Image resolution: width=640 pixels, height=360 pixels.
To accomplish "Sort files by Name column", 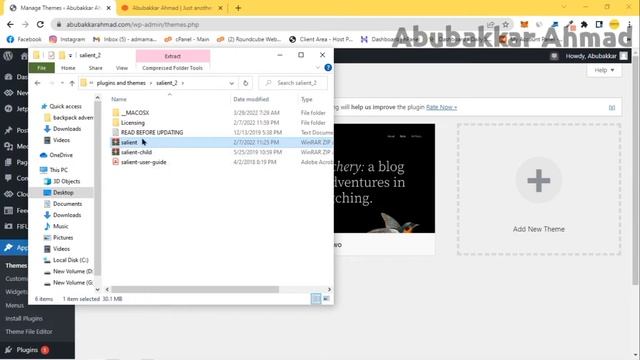I will 119,99.
